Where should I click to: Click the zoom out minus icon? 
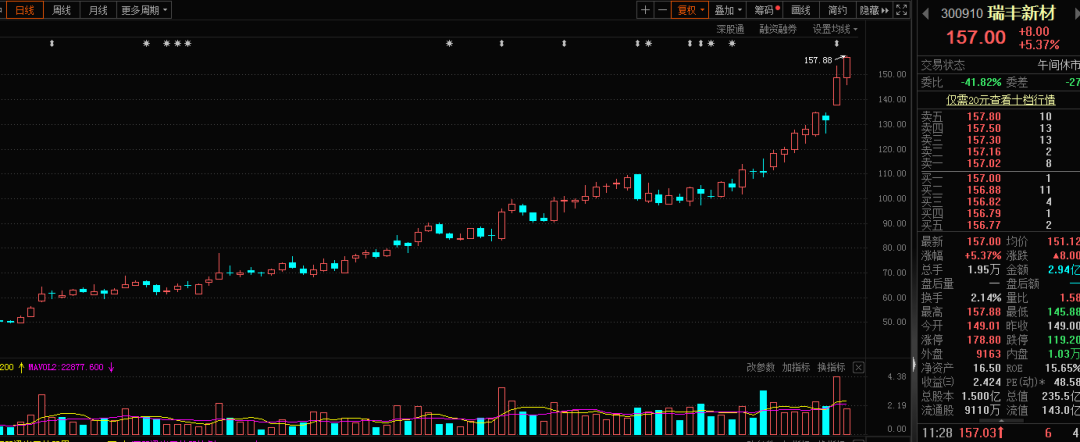pyautogui.click(x=661, y=10)
